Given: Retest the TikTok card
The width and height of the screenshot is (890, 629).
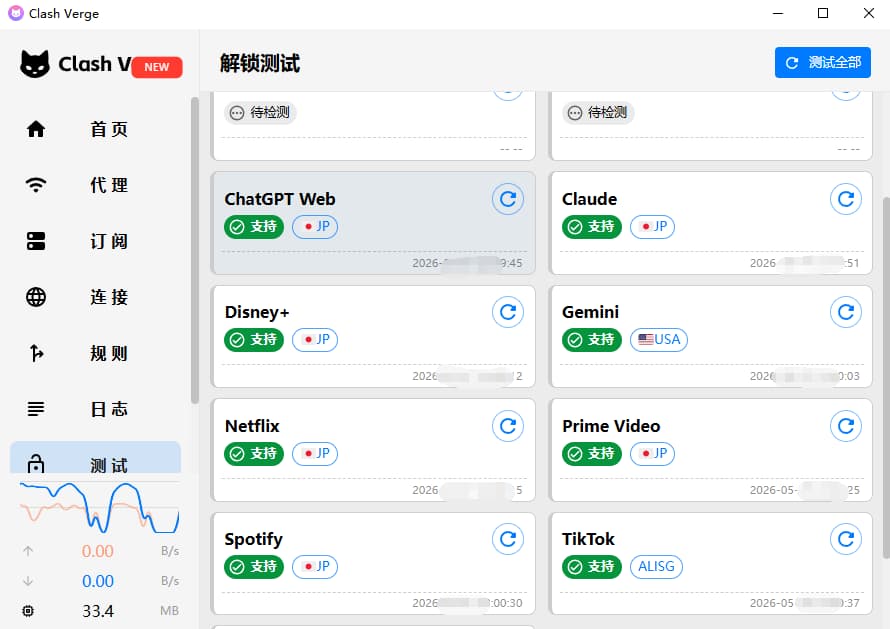Looking at the screenshot, I should 846,539.
